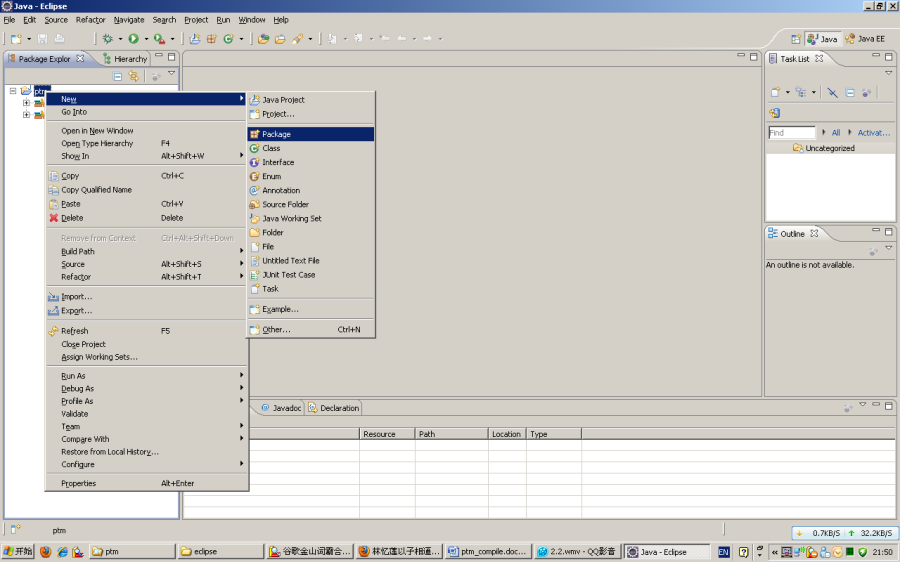This screenshot has width=900, height=562.
Task: Click the Debug toolbar icon
Action: pos(107,38)
